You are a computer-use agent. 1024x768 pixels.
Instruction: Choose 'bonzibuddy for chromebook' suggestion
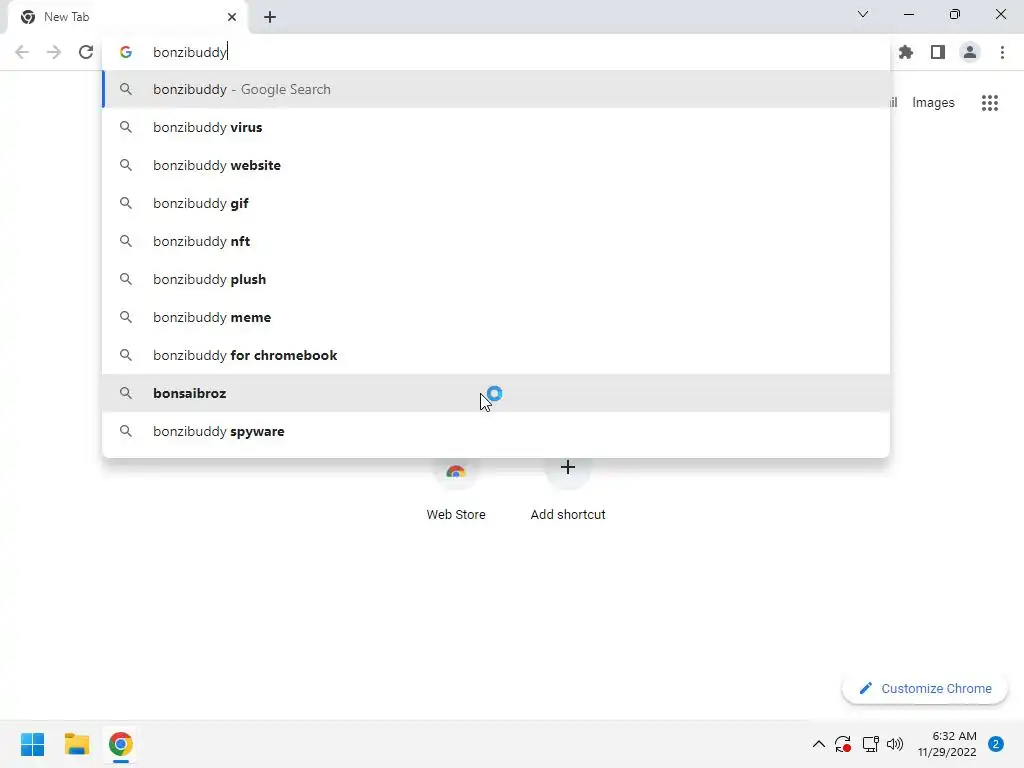(496, 355)
